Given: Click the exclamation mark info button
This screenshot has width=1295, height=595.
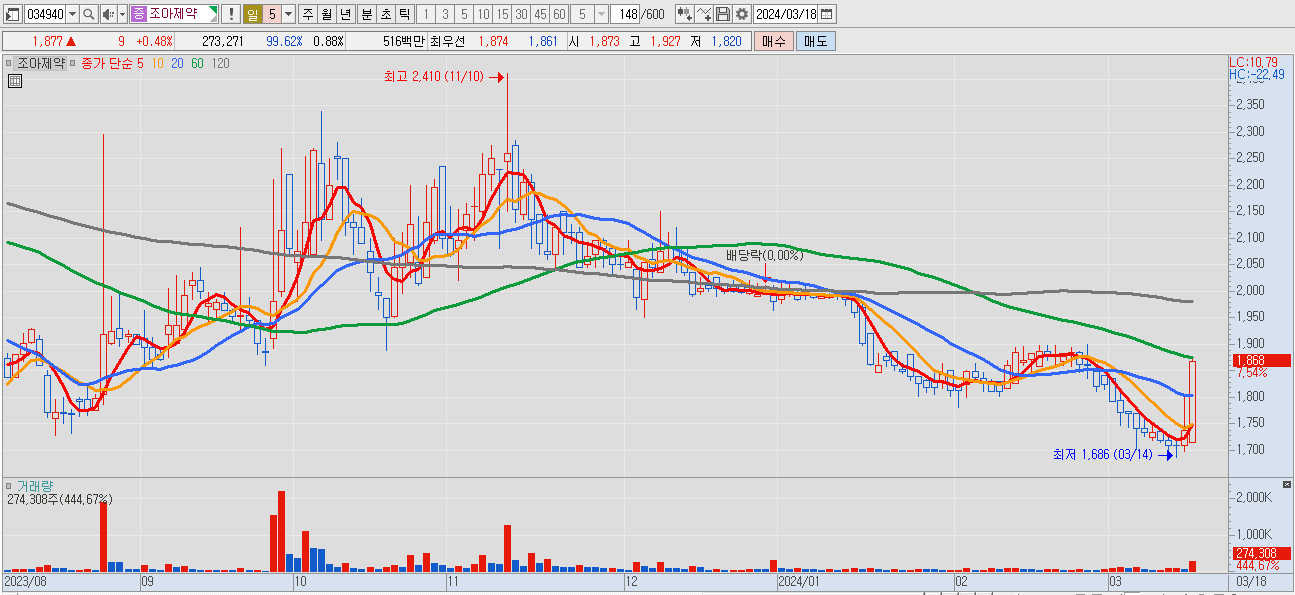Looking at the screenshot, I should pyautogui.click(x=230, y=14).
